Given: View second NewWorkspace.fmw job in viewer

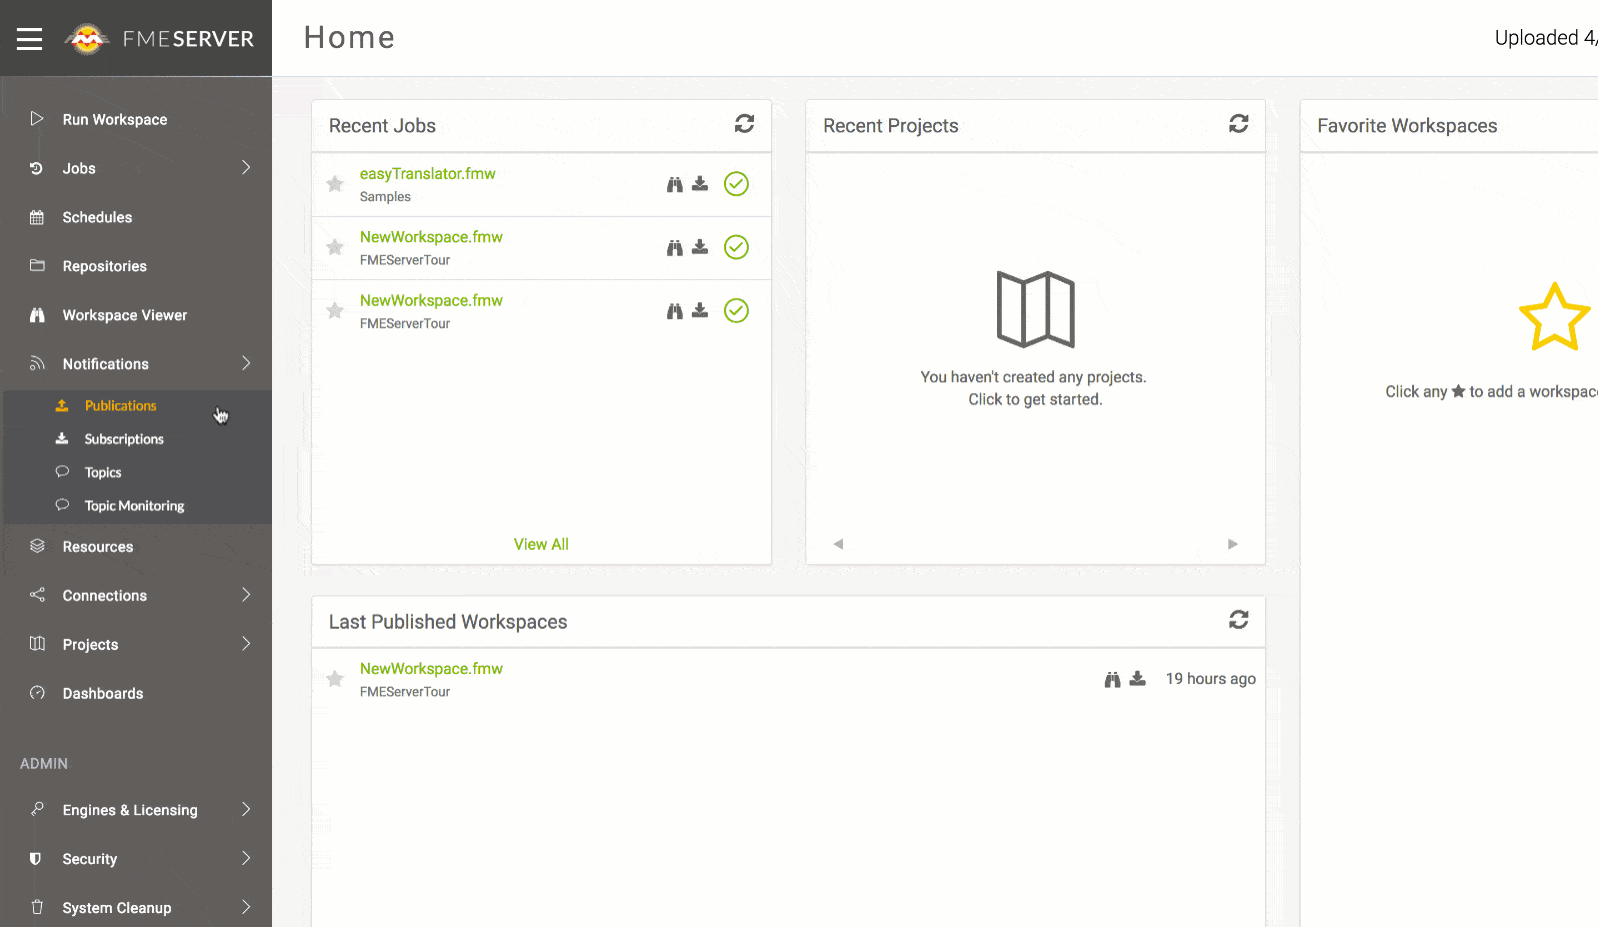Looking at the screenshot, I should tap(675, 247).
